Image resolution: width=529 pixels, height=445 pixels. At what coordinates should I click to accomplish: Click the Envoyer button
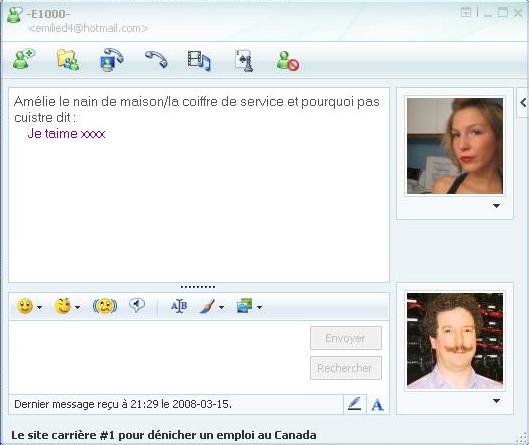(346, 338)
